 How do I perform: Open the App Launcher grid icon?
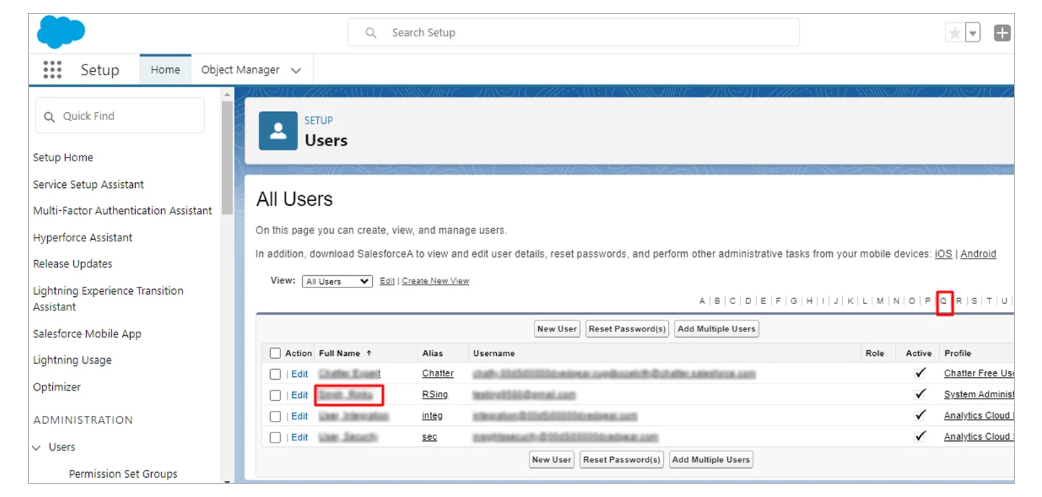52,70
